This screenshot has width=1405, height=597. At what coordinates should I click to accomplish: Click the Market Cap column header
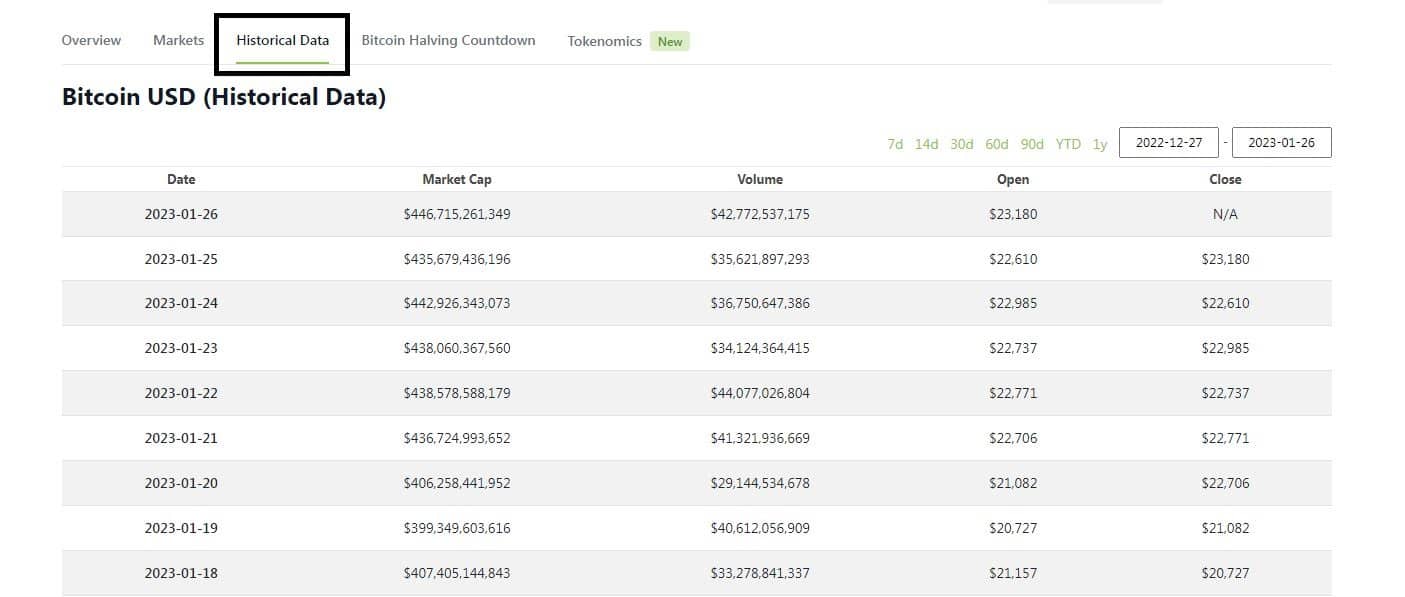pyautogui.click(x=457, y=179)
